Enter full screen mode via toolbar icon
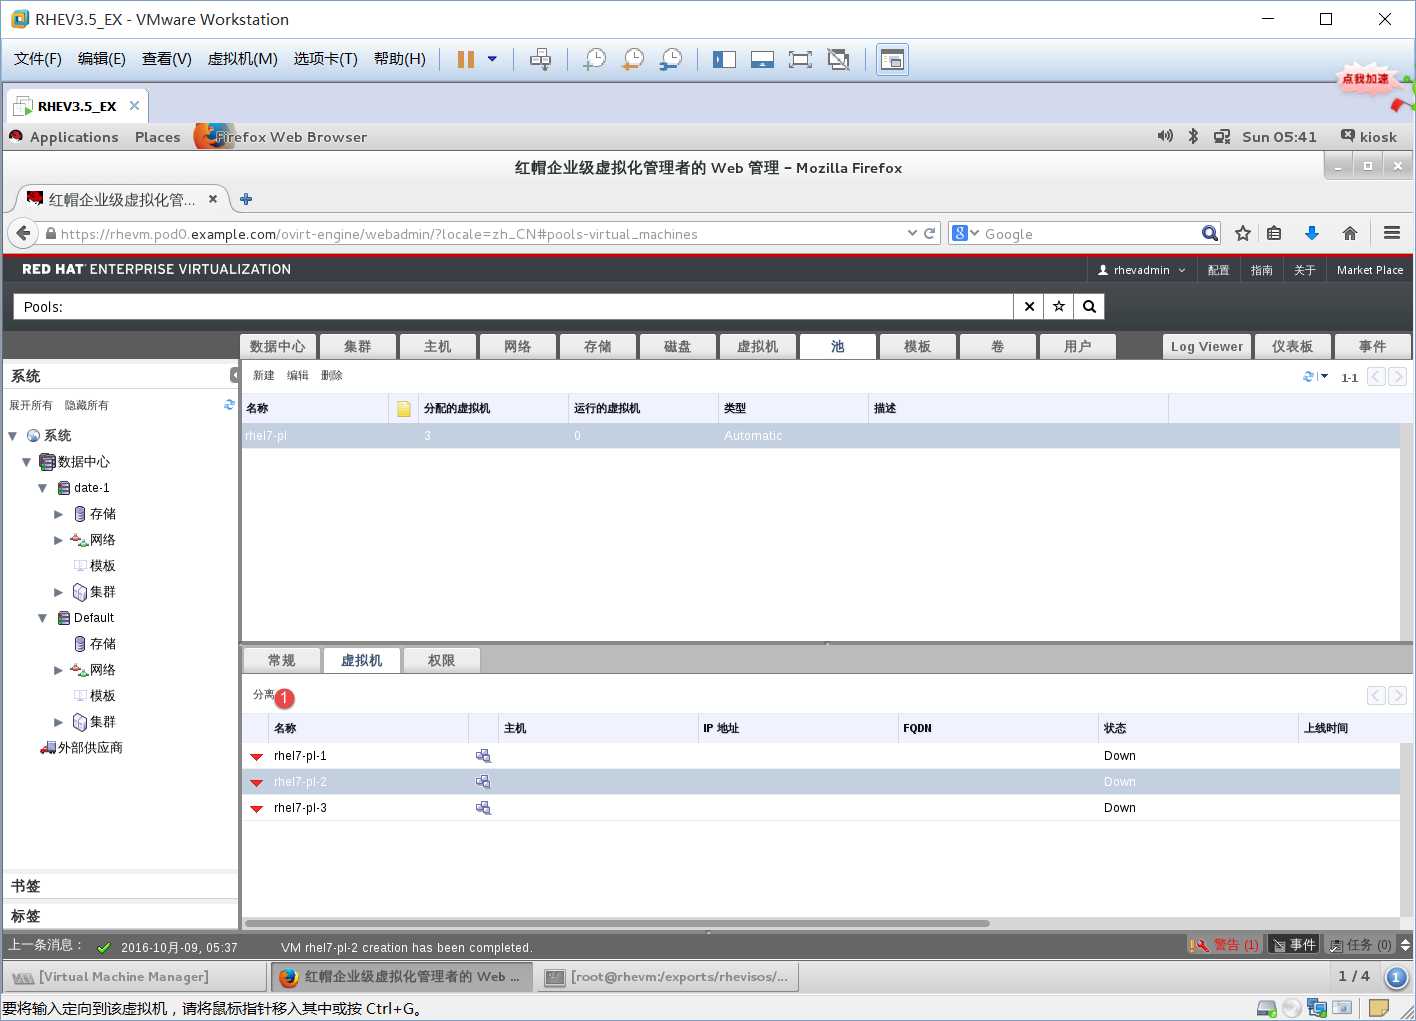 point(800,60)
